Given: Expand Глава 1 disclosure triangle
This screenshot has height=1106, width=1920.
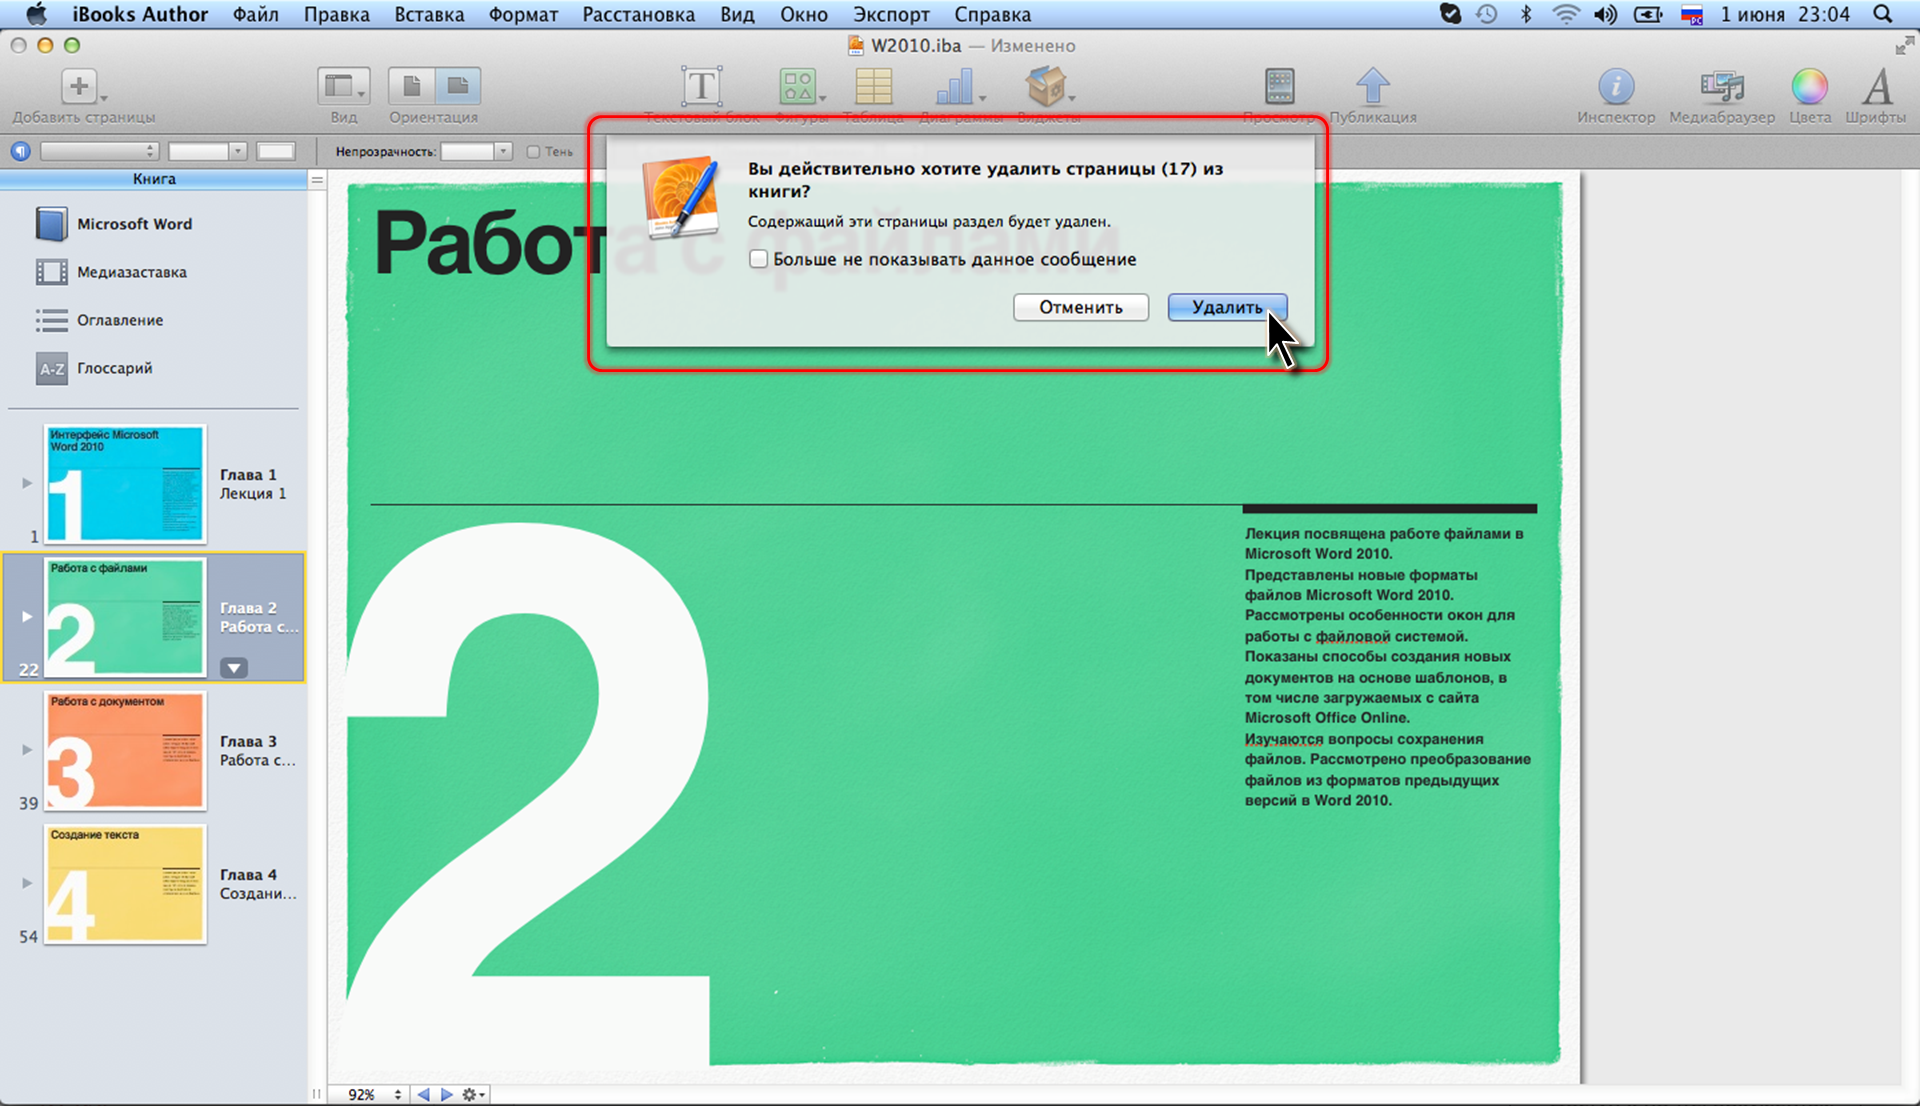Looking at the screenshot, I should [x=27, y=483].
